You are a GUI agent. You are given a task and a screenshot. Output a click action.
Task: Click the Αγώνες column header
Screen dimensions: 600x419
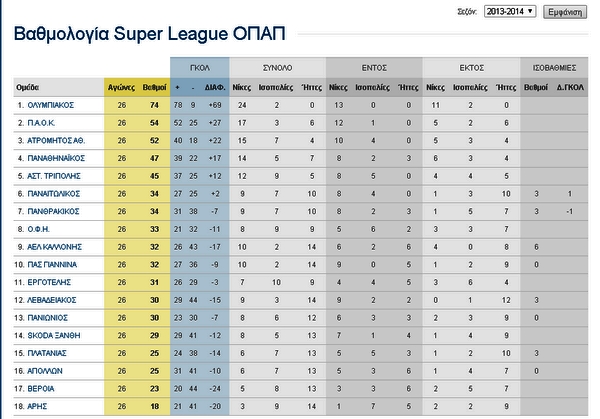[121, 87]
